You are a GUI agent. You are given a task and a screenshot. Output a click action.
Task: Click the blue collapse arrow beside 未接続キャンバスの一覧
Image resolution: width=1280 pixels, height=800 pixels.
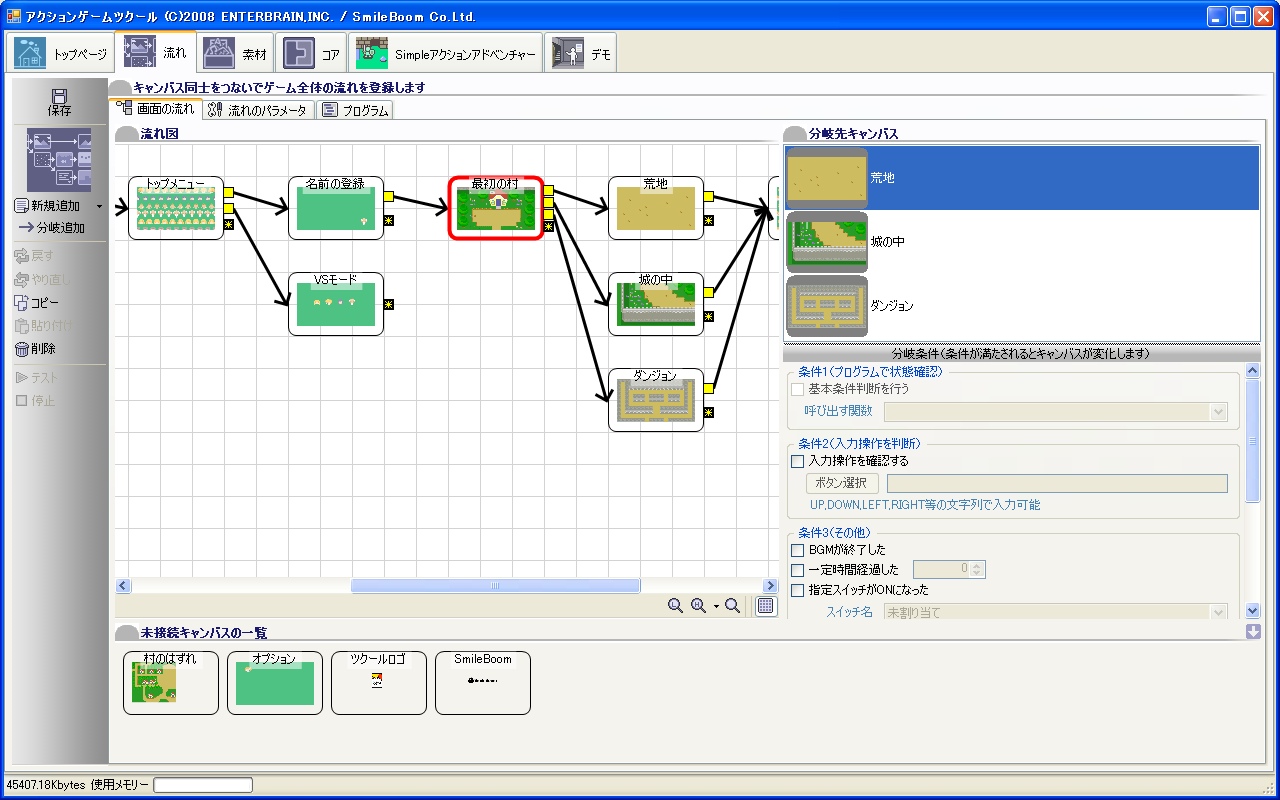(x=1253, y=632)
